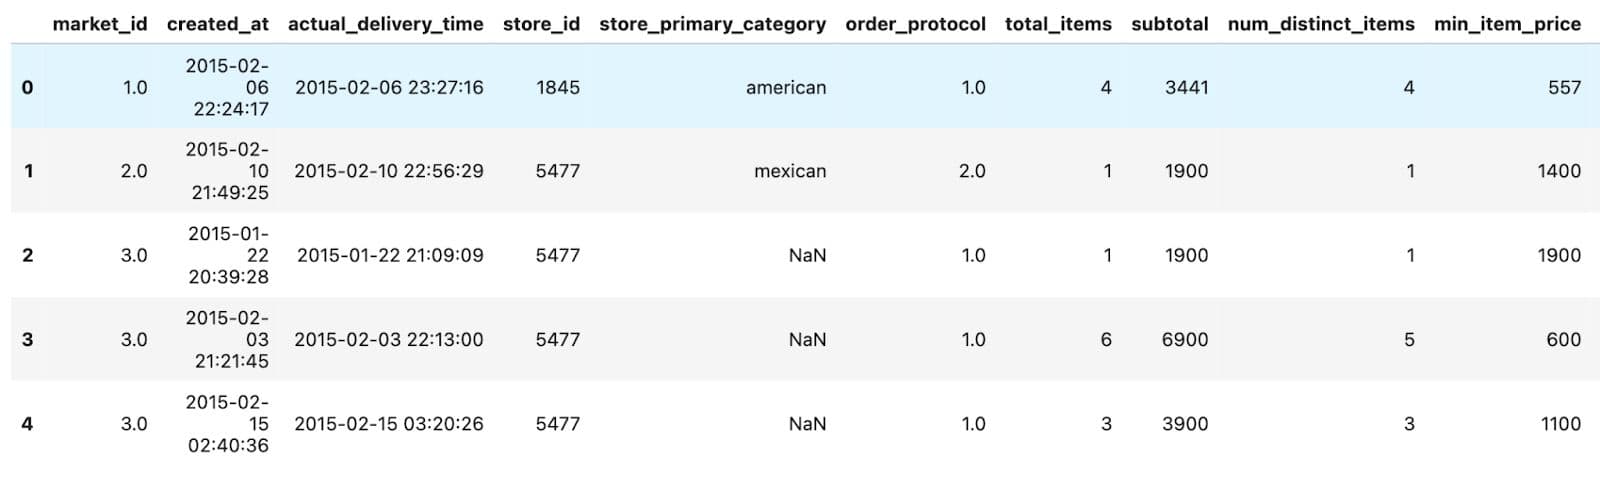Click the 'american' category cell

[x=785, y=88]
